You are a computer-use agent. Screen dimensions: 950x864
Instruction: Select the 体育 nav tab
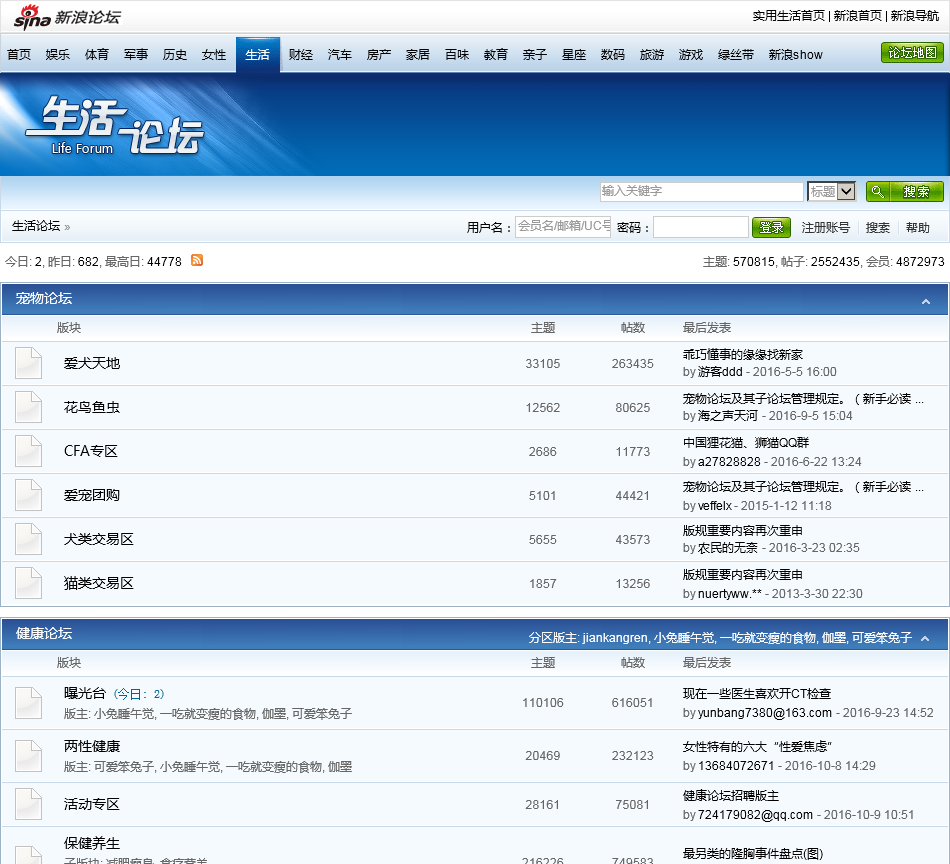(x=97, y=55)
